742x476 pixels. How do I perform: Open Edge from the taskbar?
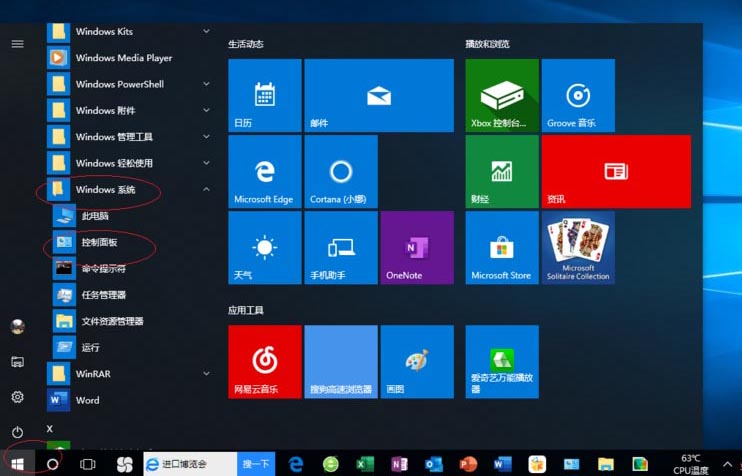tap(296, 464)
